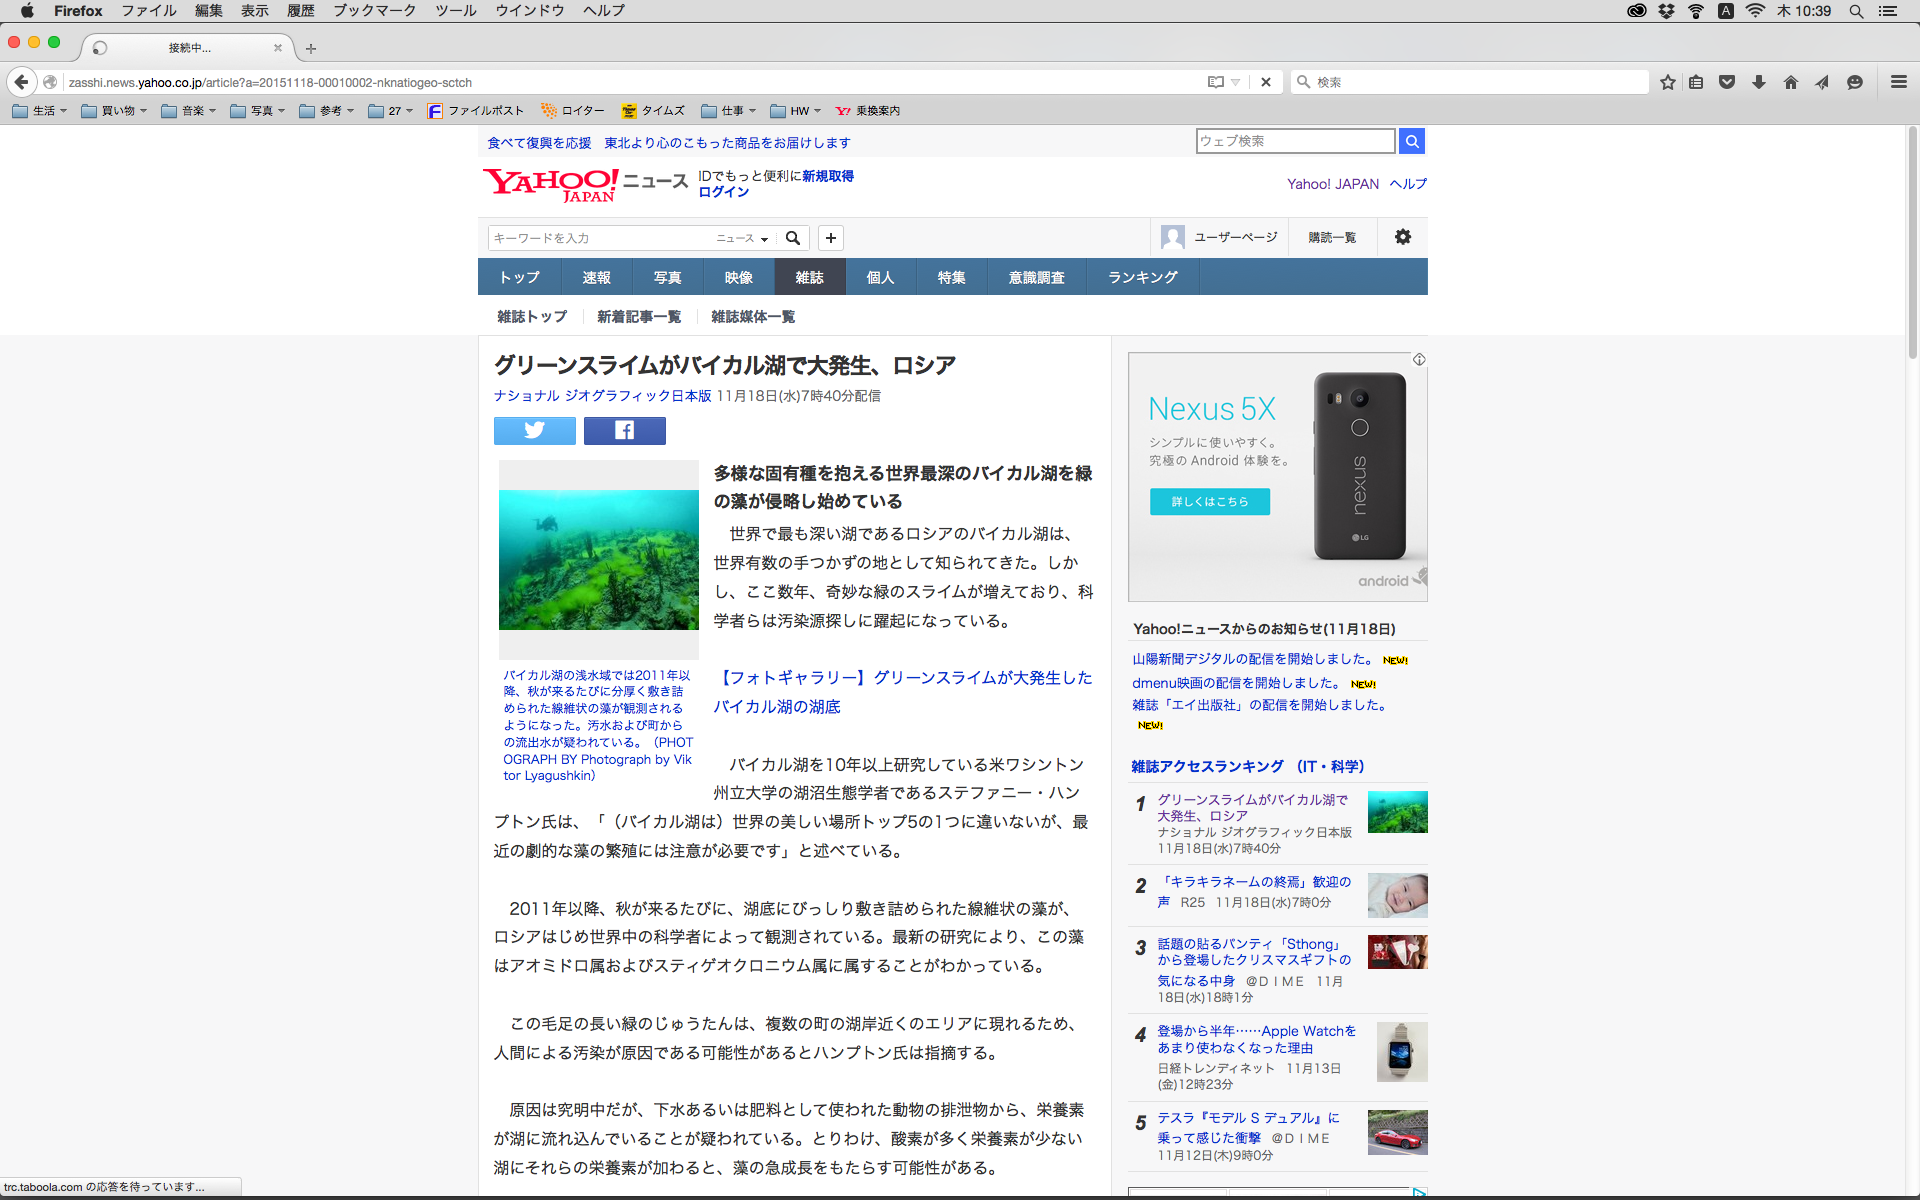Go to Firefox home page icon
The height and width of the screenshot is (1200, 1920).
coord(1790,82)
